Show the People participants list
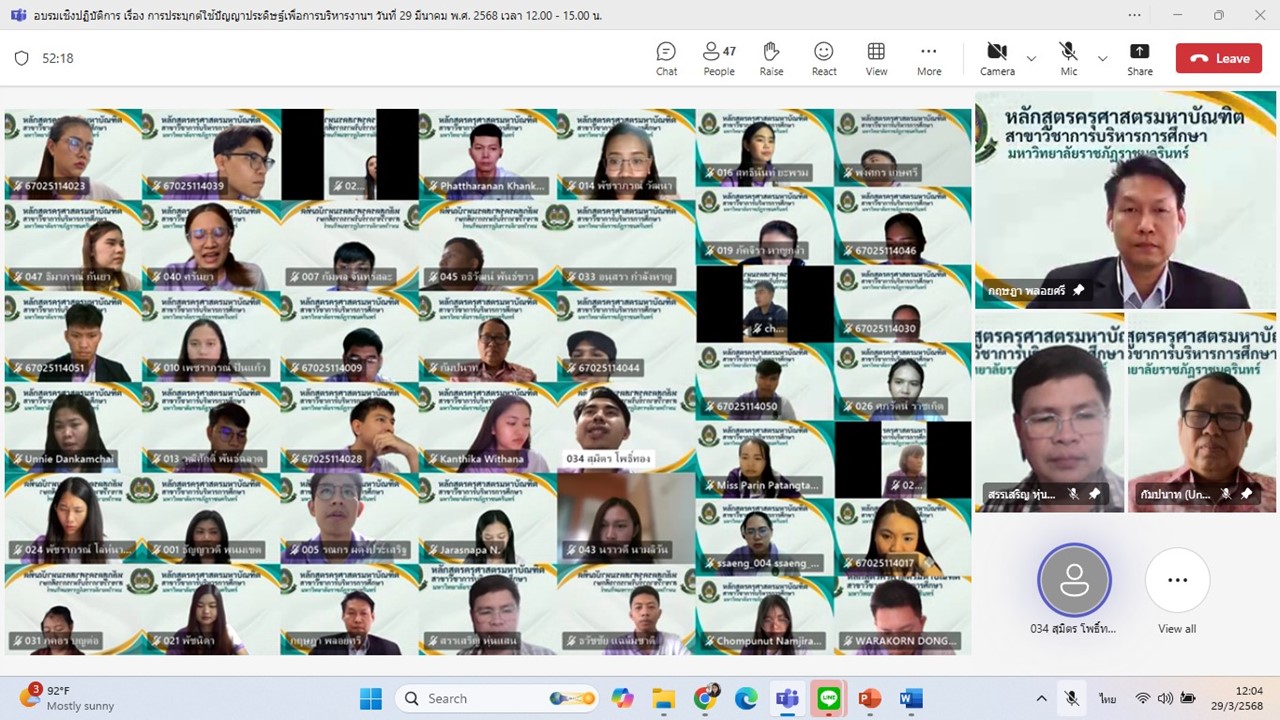The width and height of the screenshot is (1280, 720). pos(719,59)
